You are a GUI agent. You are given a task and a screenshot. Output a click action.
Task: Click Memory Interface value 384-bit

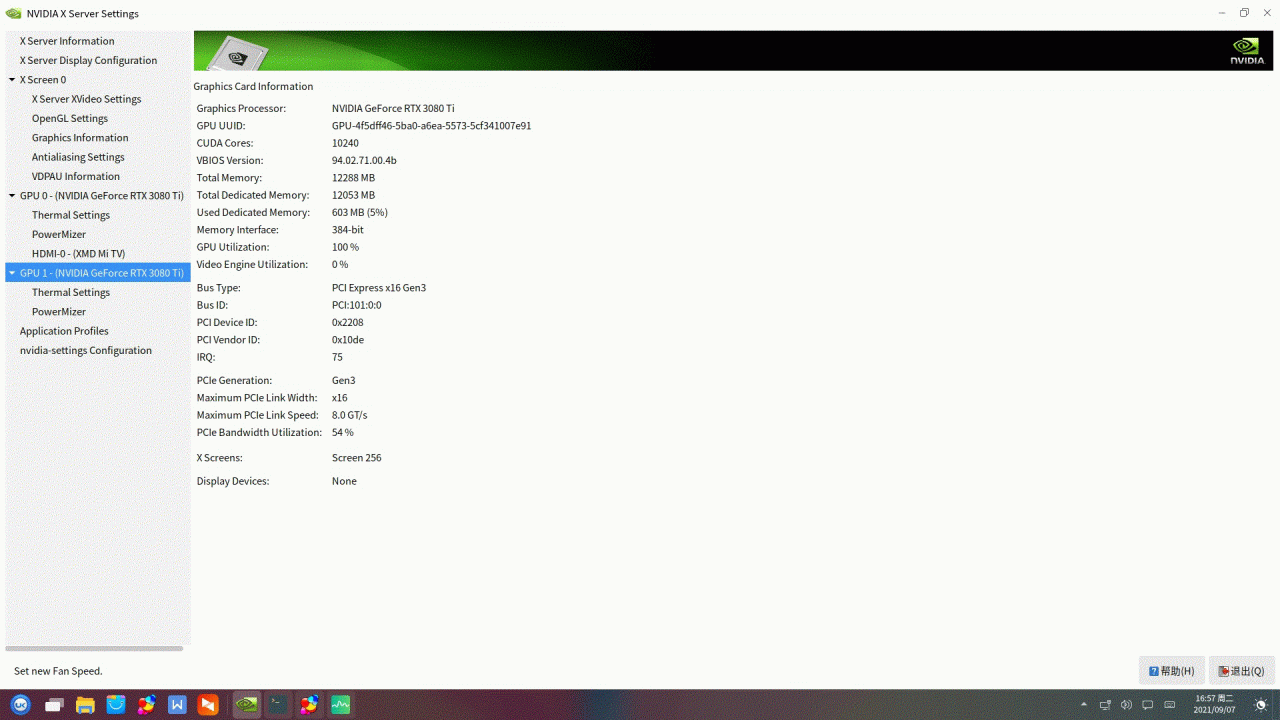click(347, 230)
